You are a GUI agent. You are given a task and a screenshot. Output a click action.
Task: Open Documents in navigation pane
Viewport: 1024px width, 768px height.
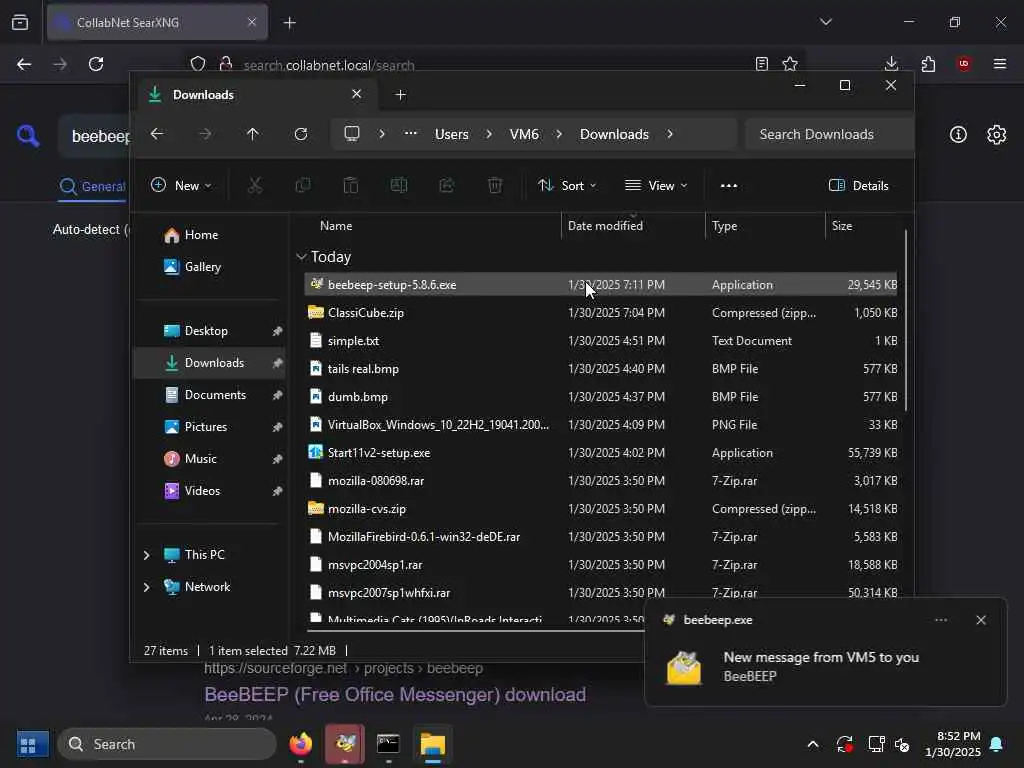[215, 395]
